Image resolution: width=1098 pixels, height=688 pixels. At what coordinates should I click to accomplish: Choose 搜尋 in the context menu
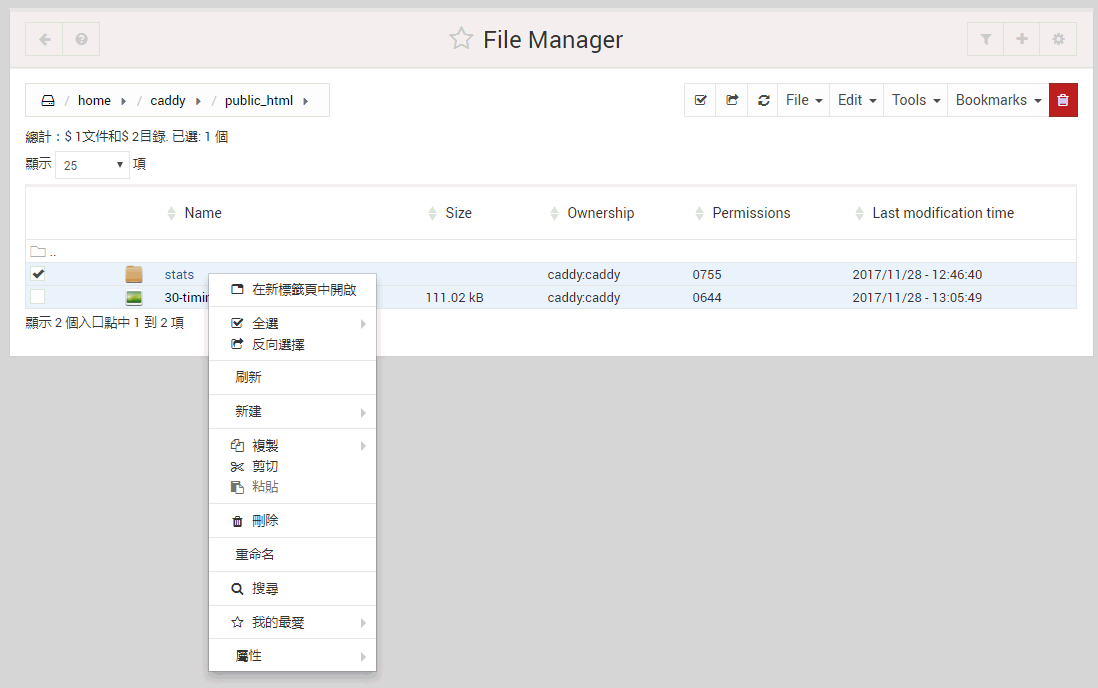pyautogui.click(x=293, y=589)
